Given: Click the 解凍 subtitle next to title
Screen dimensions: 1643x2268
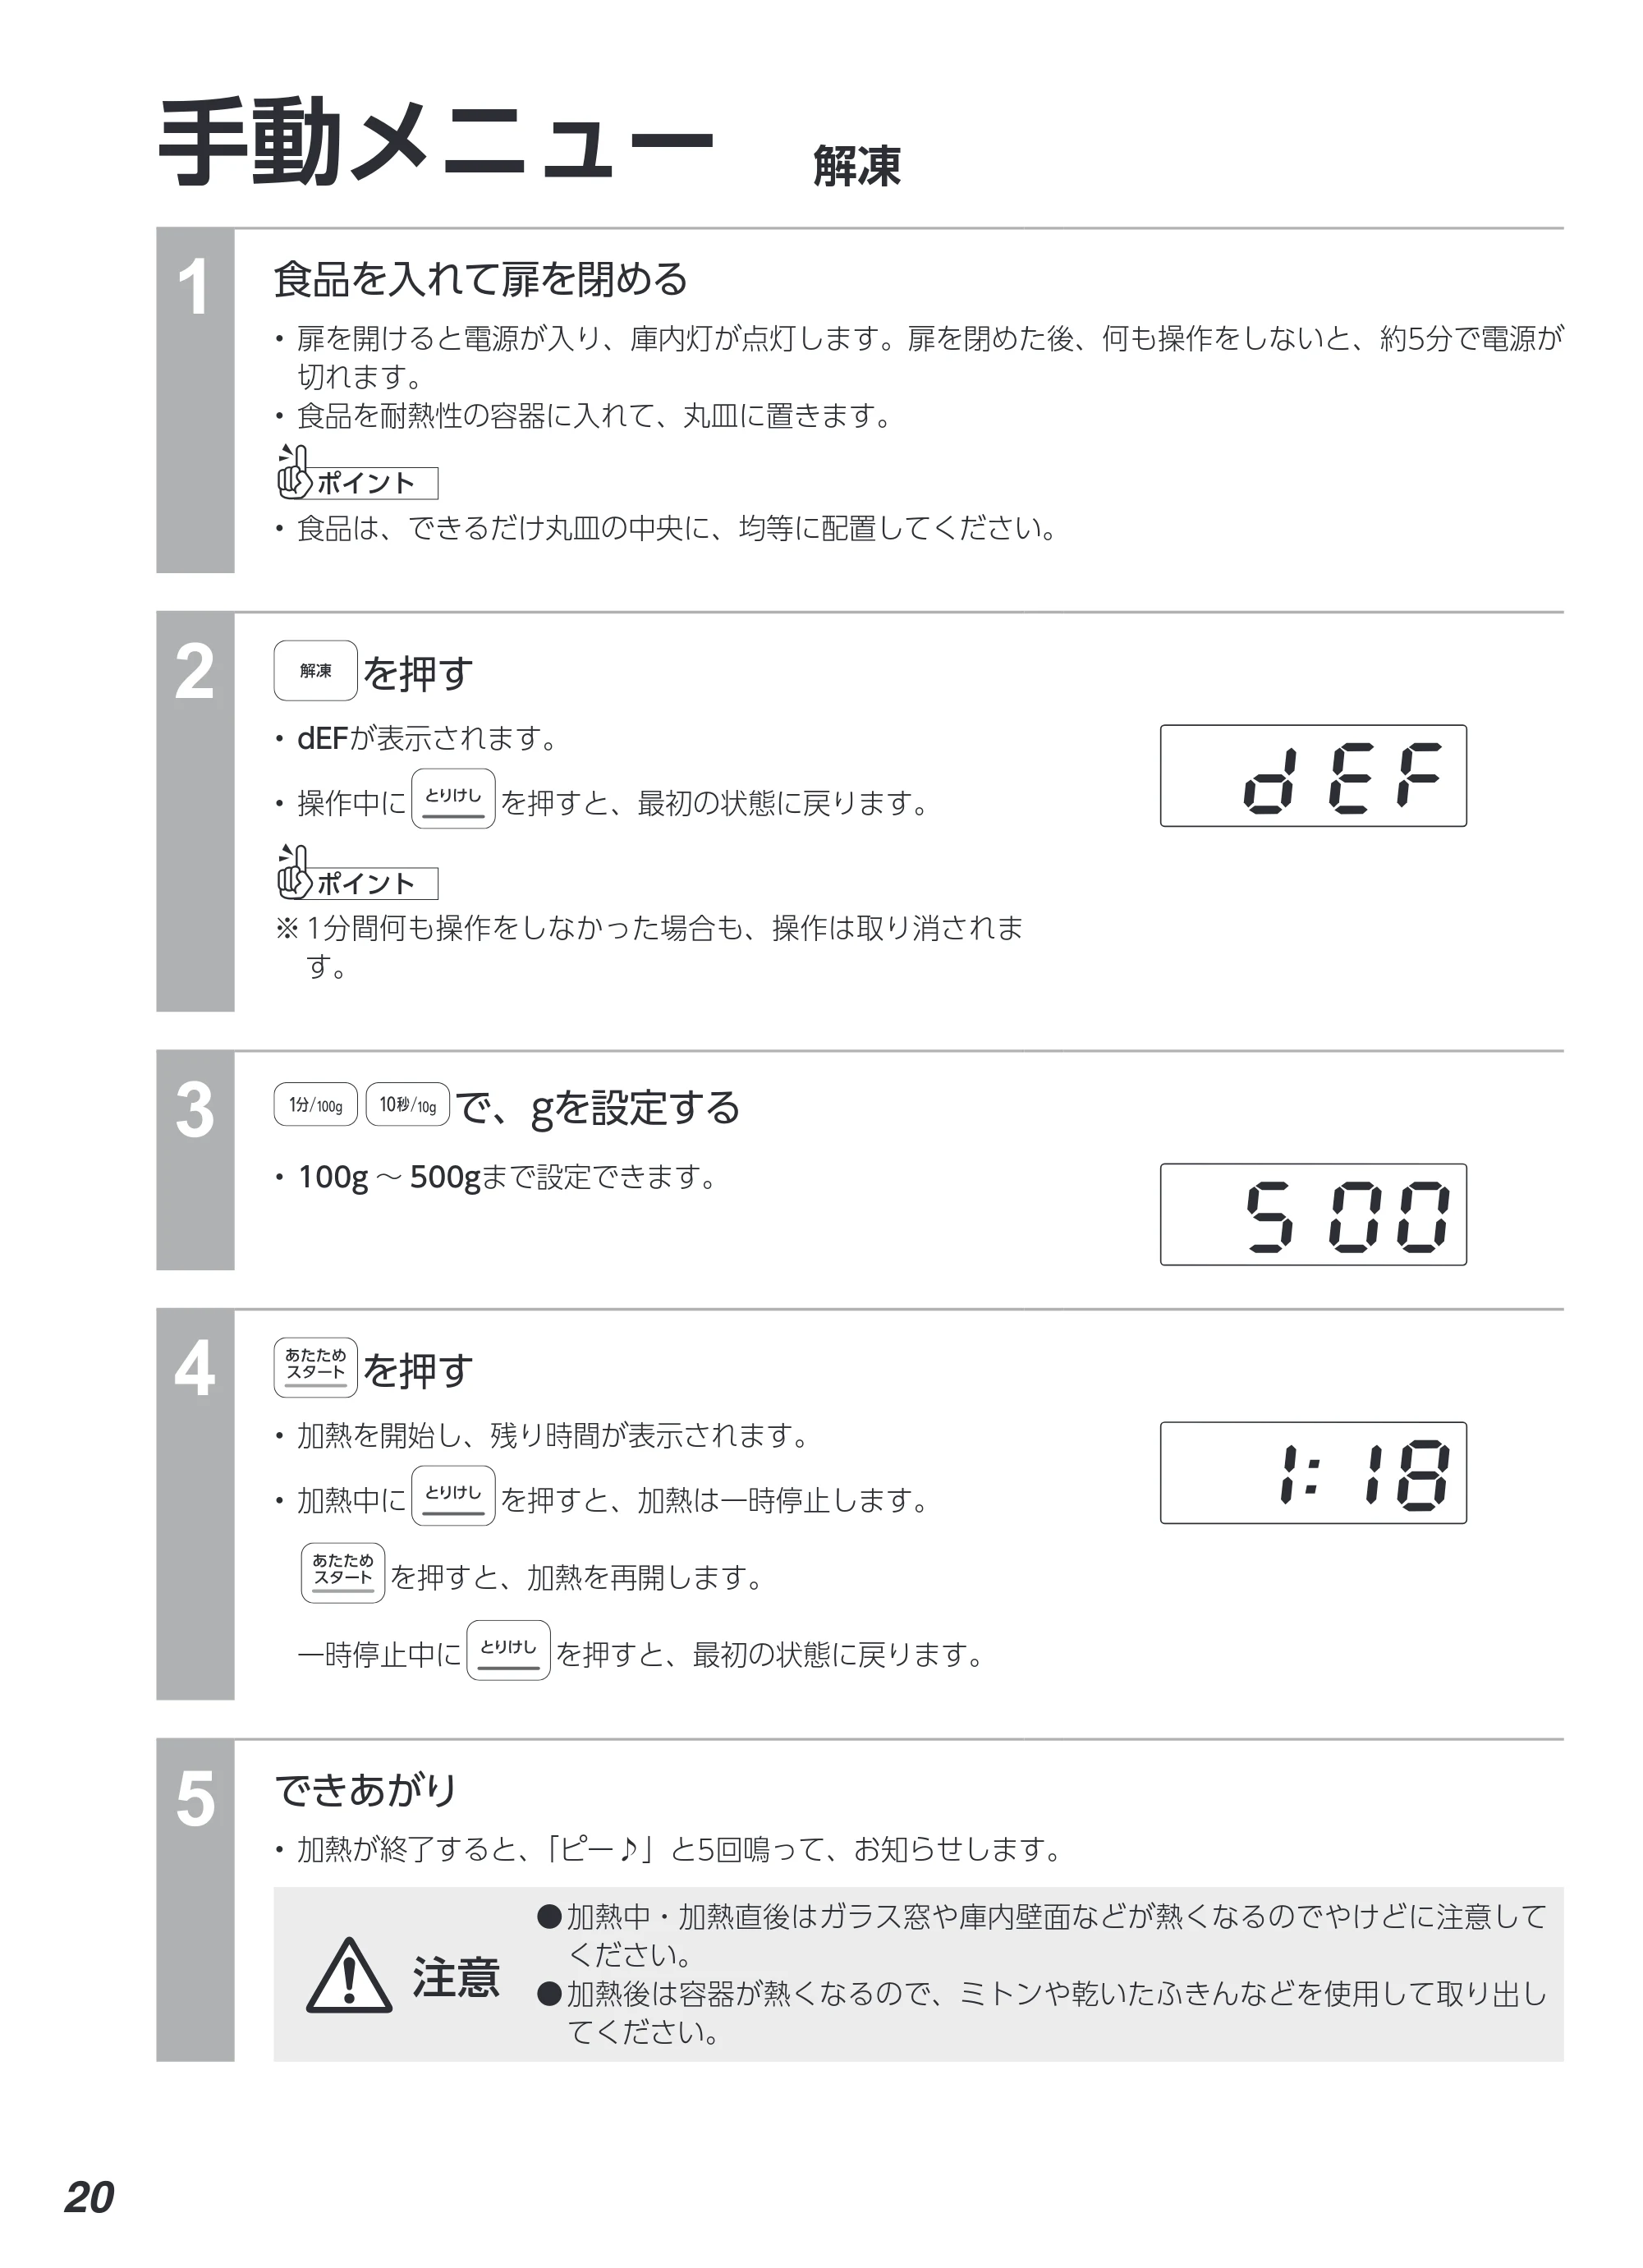Looking at the screenshot, I should click(x=857, y=166).
